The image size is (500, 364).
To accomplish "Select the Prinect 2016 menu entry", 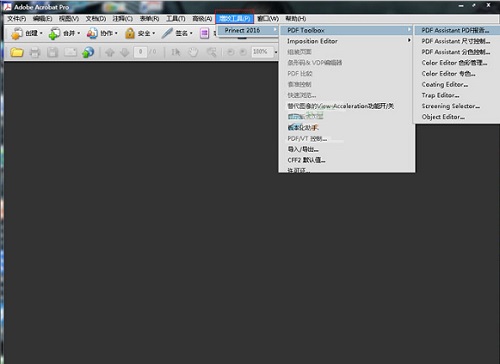I will [248, 30].
